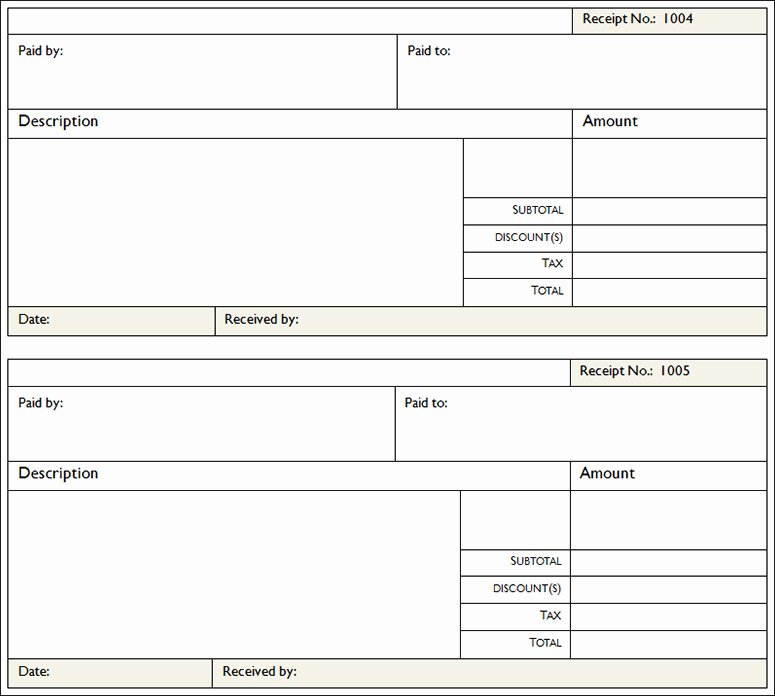Viewport: 775px width, 696px height.
Task: Click the Discount(s) amount cell of receipt 1004
Action: pos(669,239)
